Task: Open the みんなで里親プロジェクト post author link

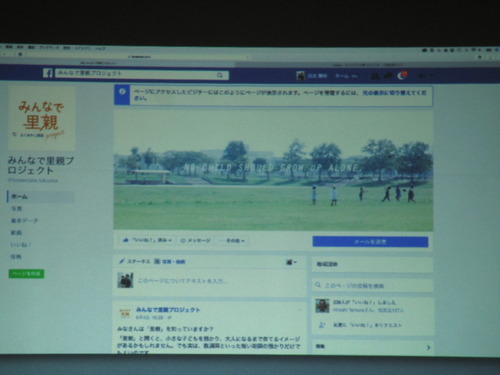Action: click(168, 310)
